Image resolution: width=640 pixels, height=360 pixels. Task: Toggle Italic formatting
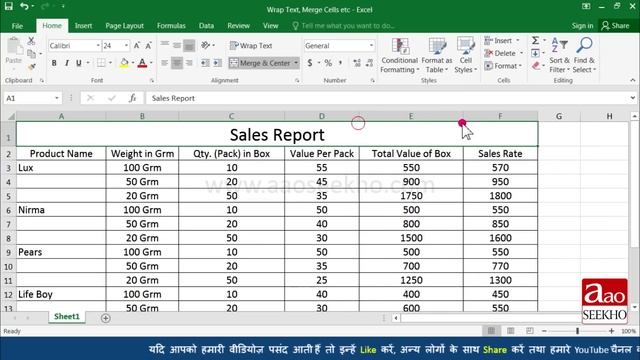[67, 63]
